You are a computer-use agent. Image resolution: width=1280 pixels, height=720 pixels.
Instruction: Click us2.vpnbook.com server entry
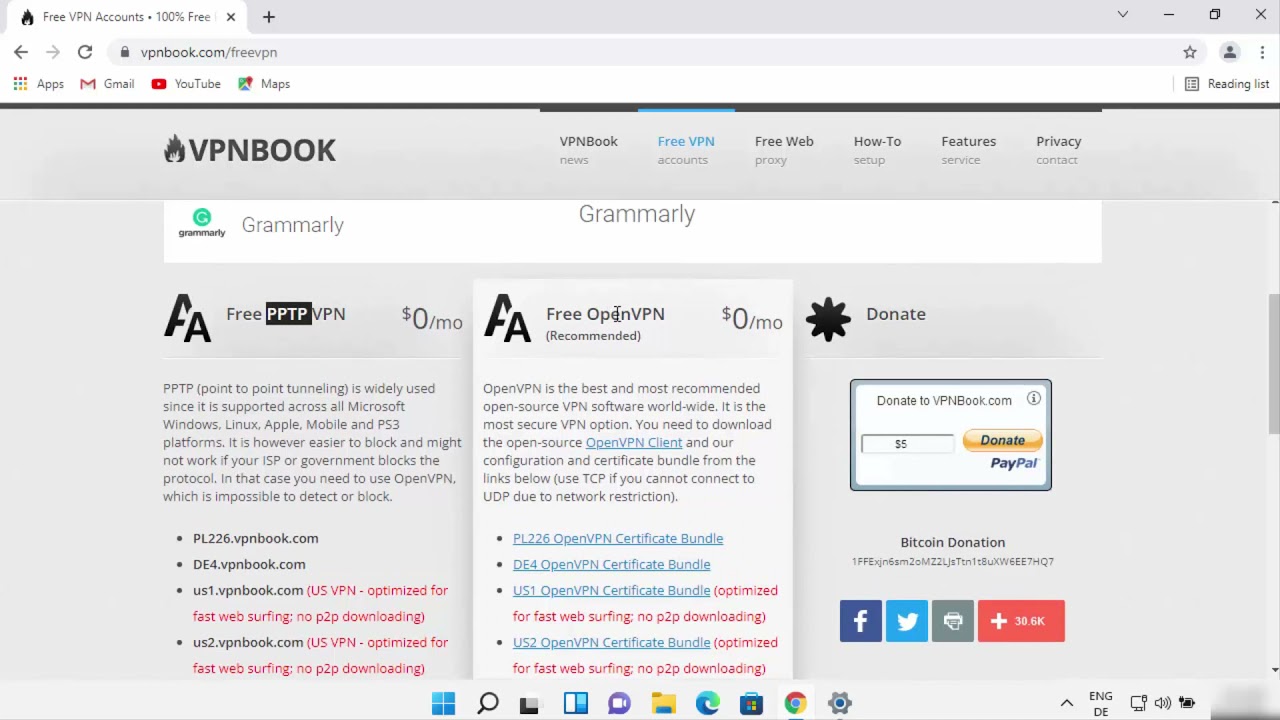click(x=248, y=642)
